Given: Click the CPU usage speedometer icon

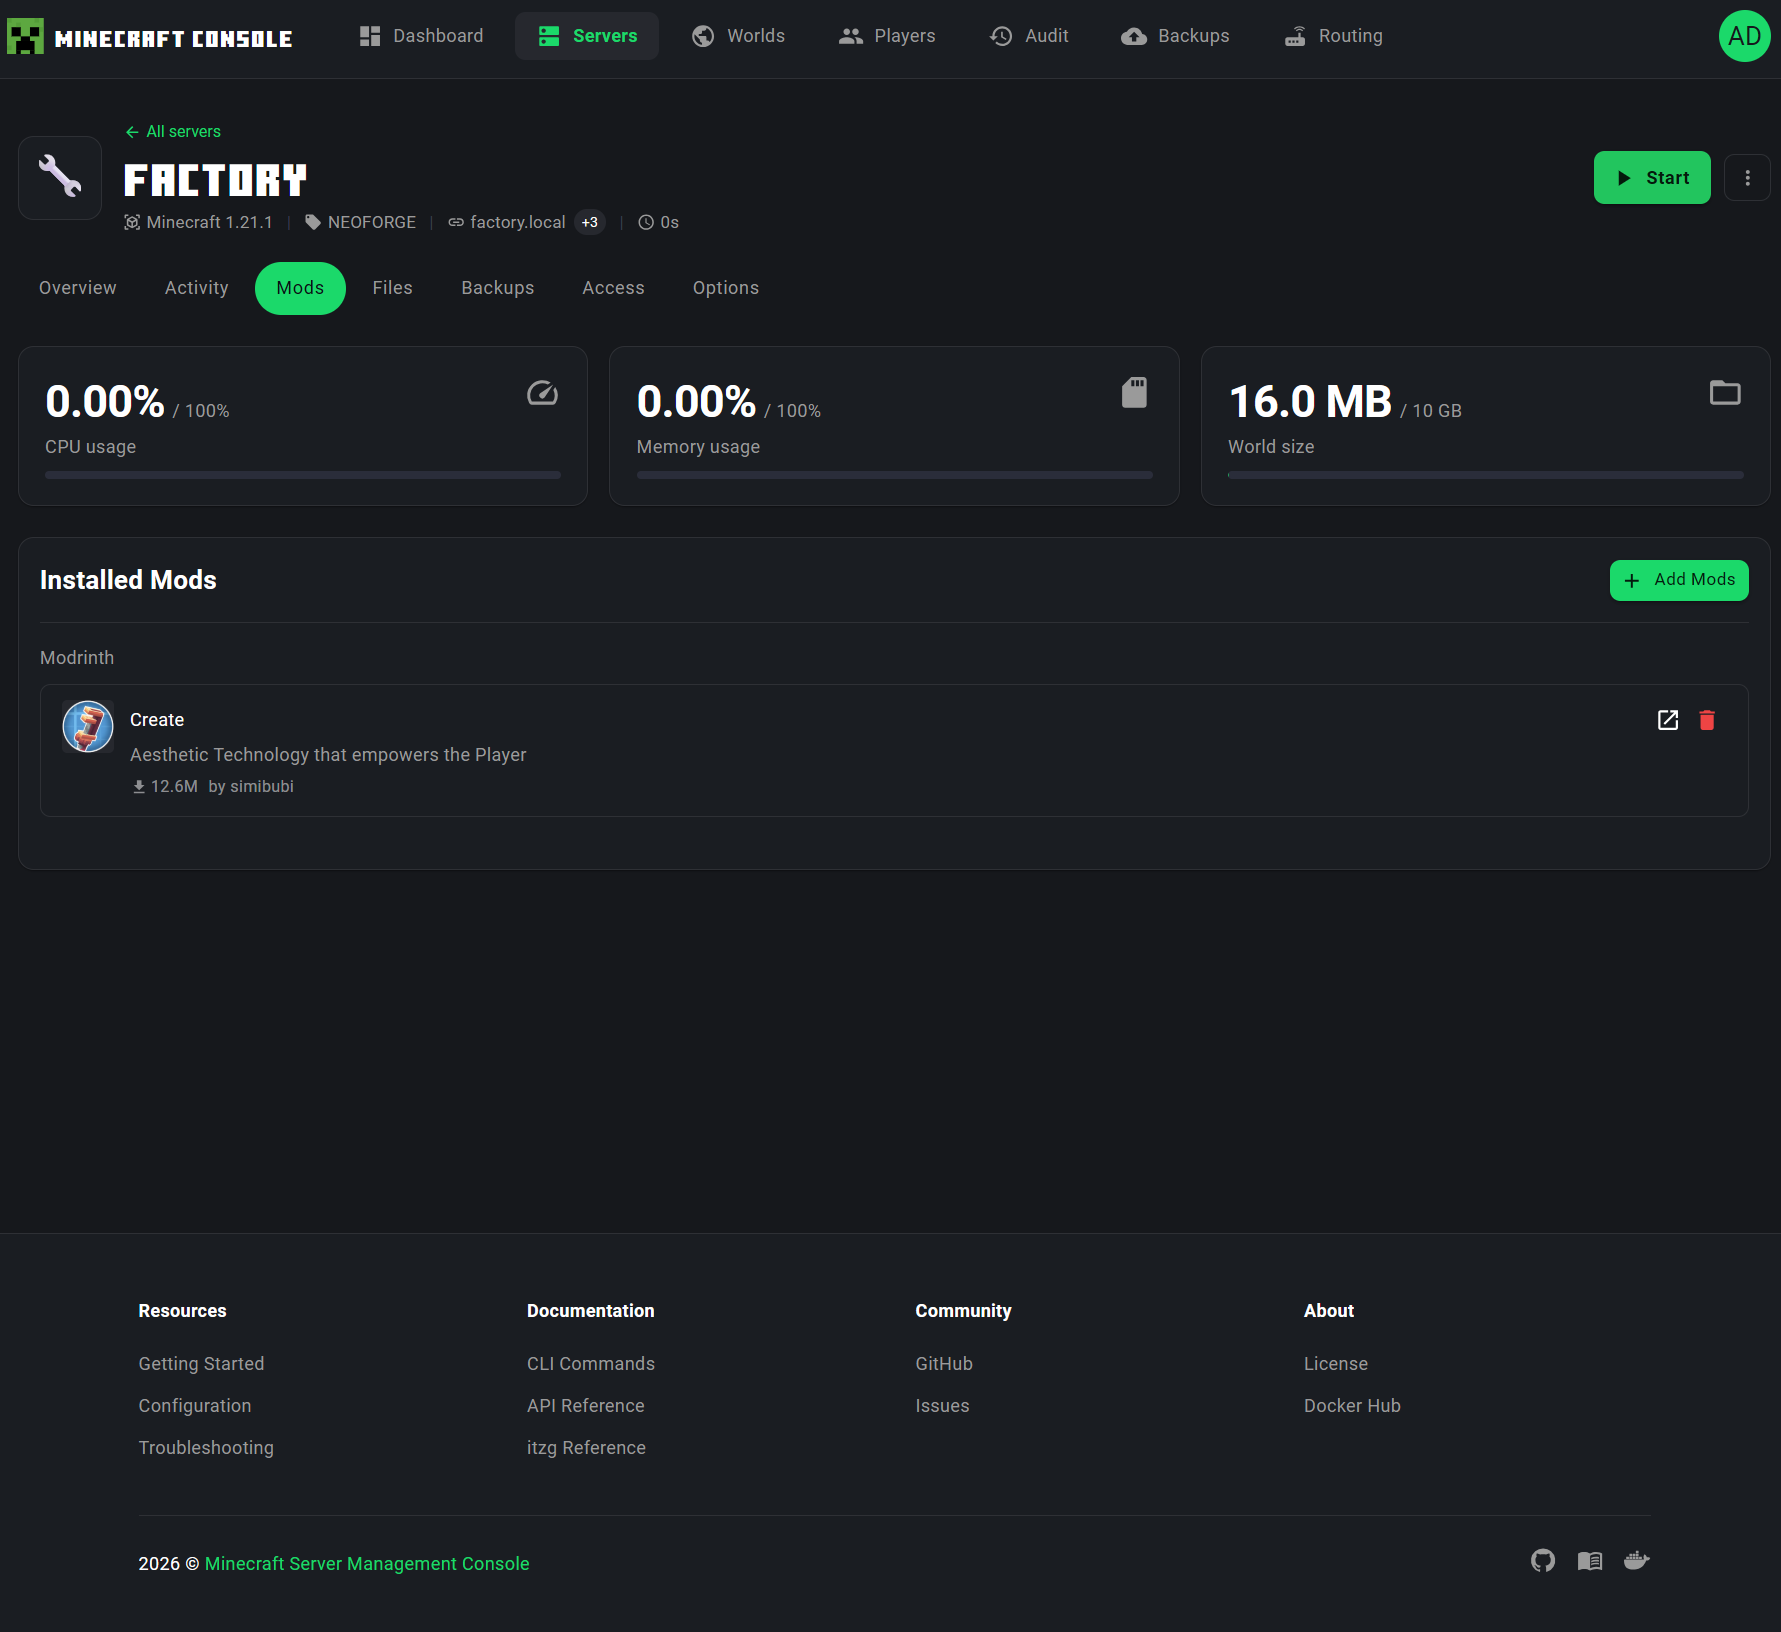Looking at the screenshot, I should [x=543, y=393].
